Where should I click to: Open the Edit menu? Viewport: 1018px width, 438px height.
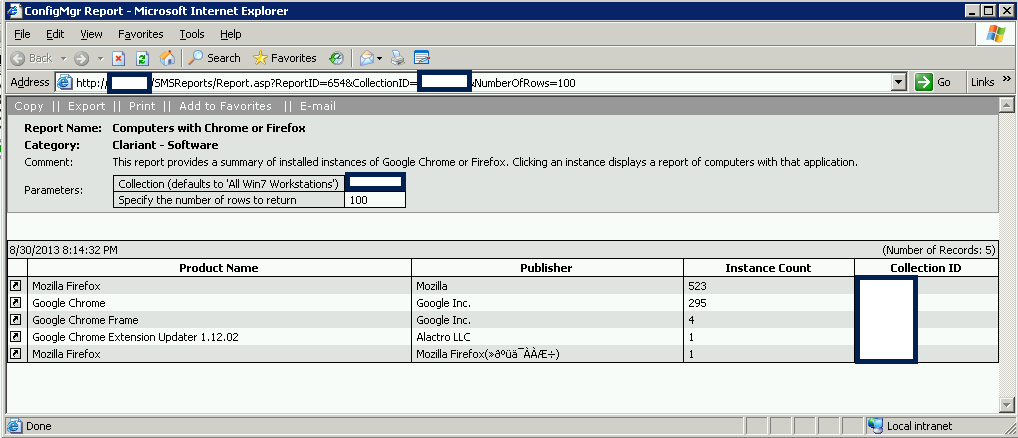tap(55, 34)
